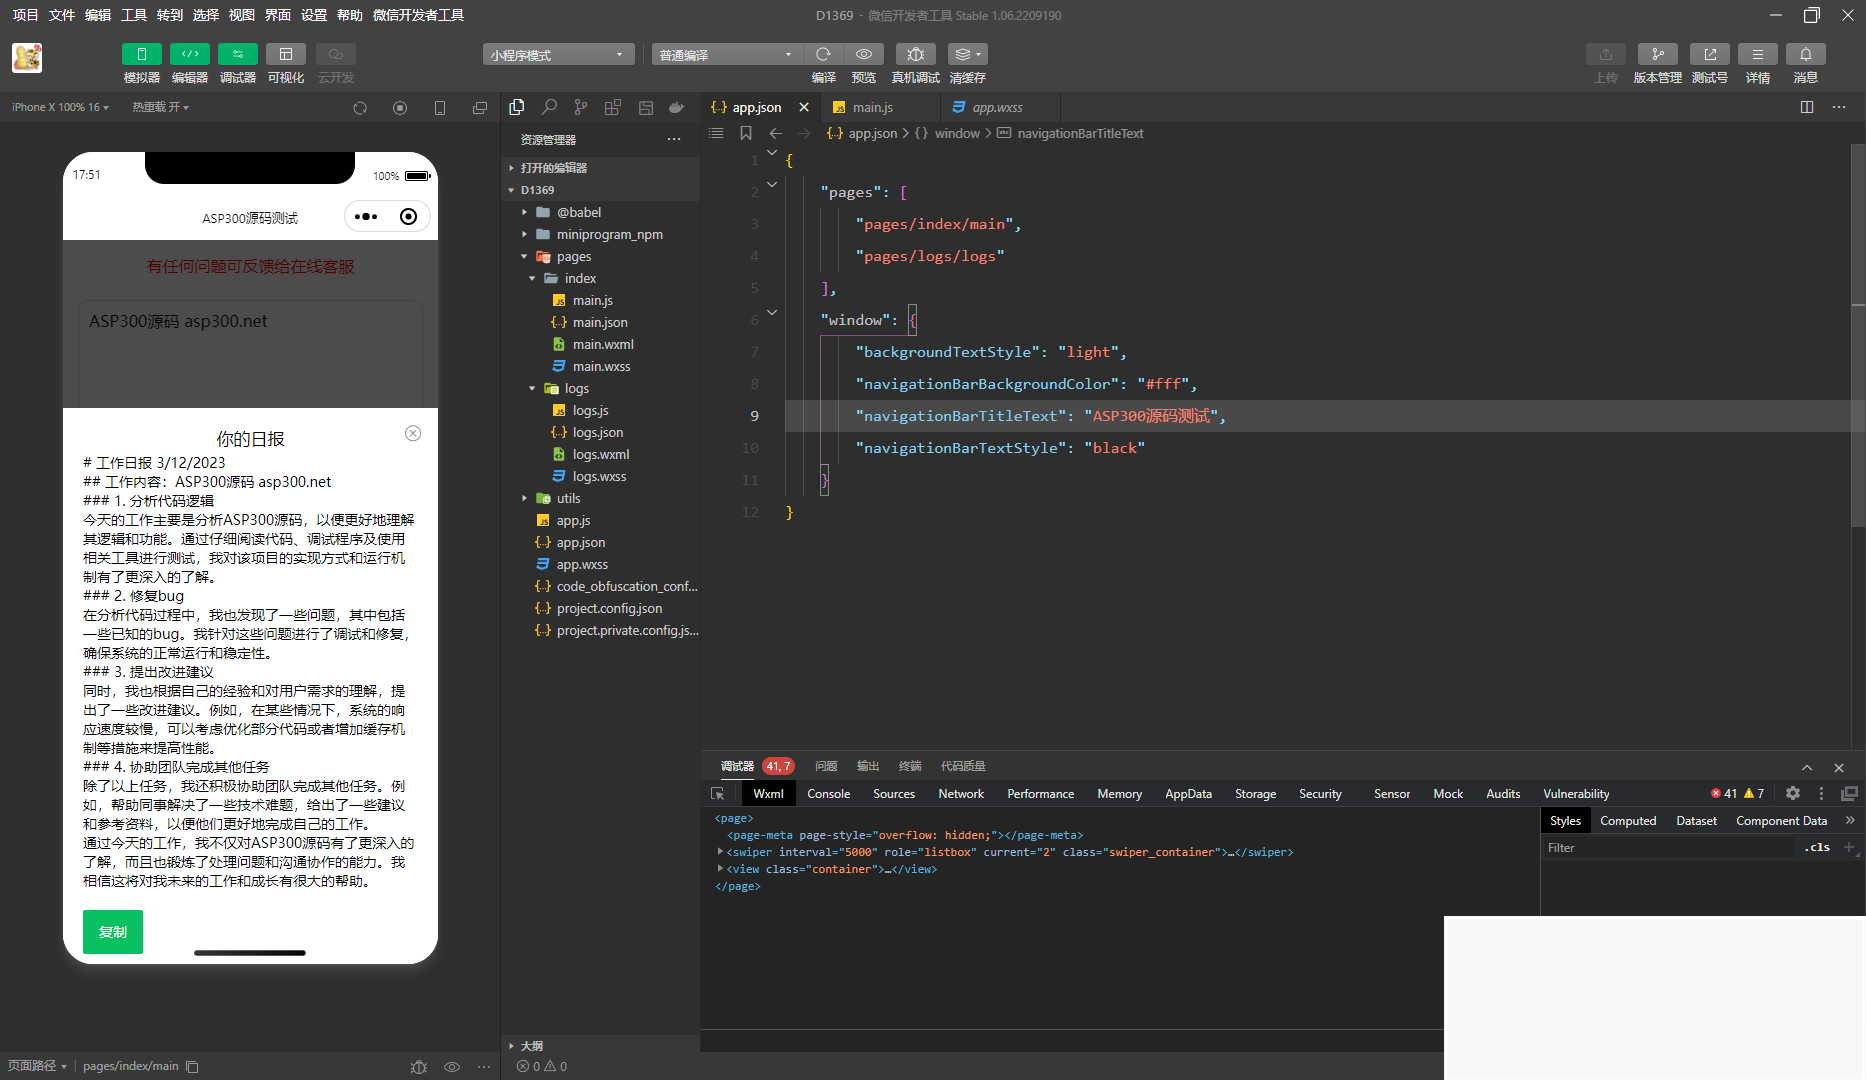Viewport: 1866px width, 1080px height.
Task: Click the split editor icon
Action: (x=1806, y=107)
